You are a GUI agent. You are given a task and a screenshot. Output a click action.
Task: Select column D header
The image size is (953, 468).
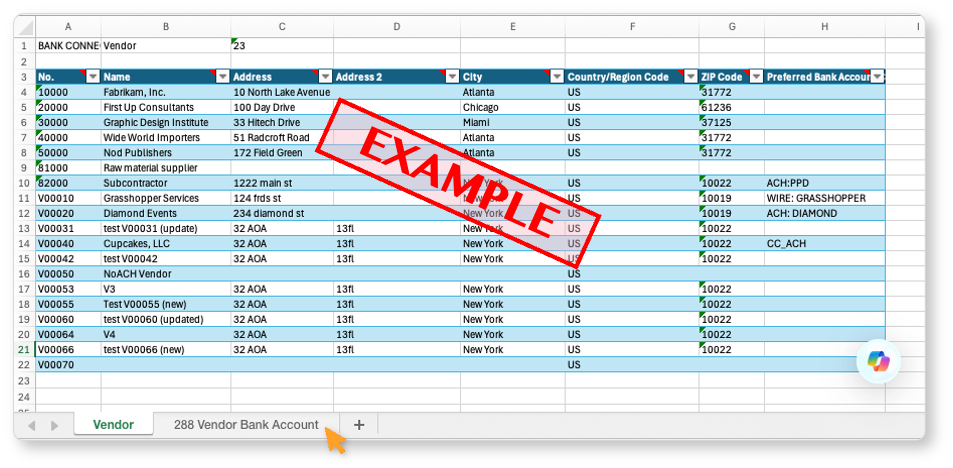(397, 27)
